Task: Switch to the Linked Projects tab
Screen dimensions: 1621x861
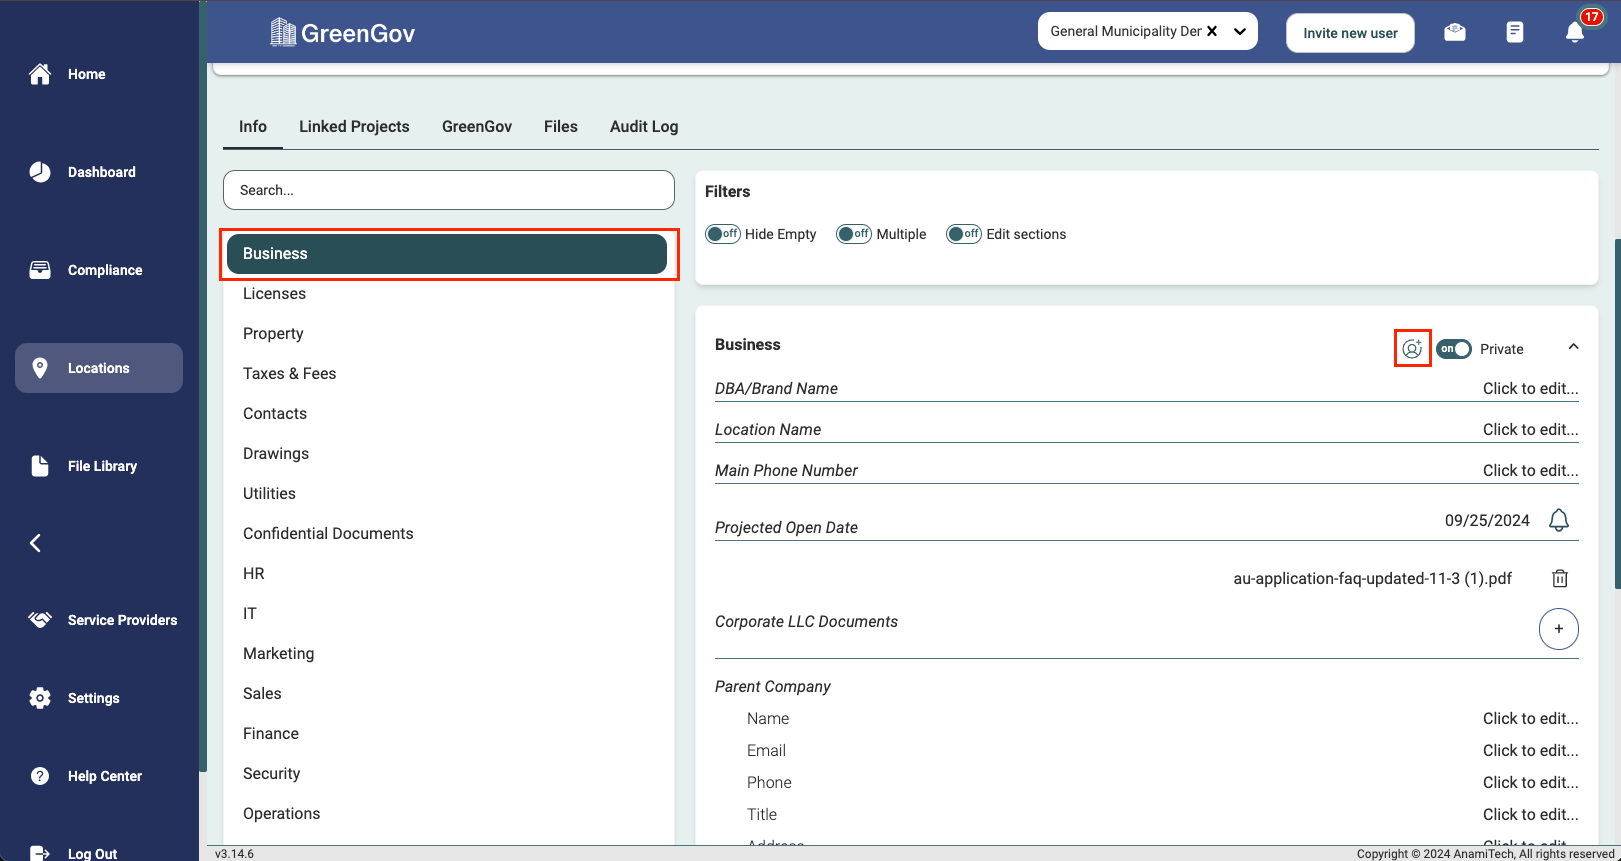Action: (354, 127)
